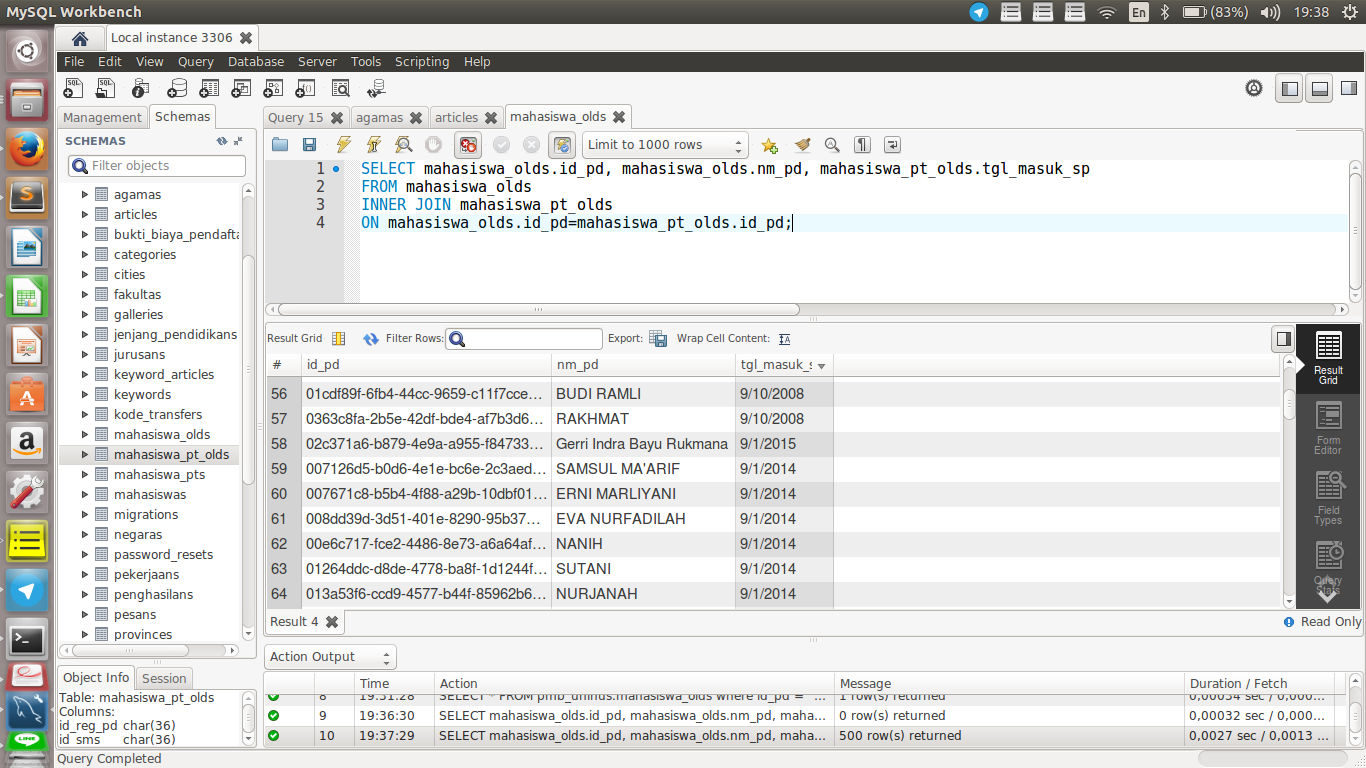Screen dimensions: 1366x768
Task: Click the schemas tree vertical scrollbar
Action: coord(249,370)
